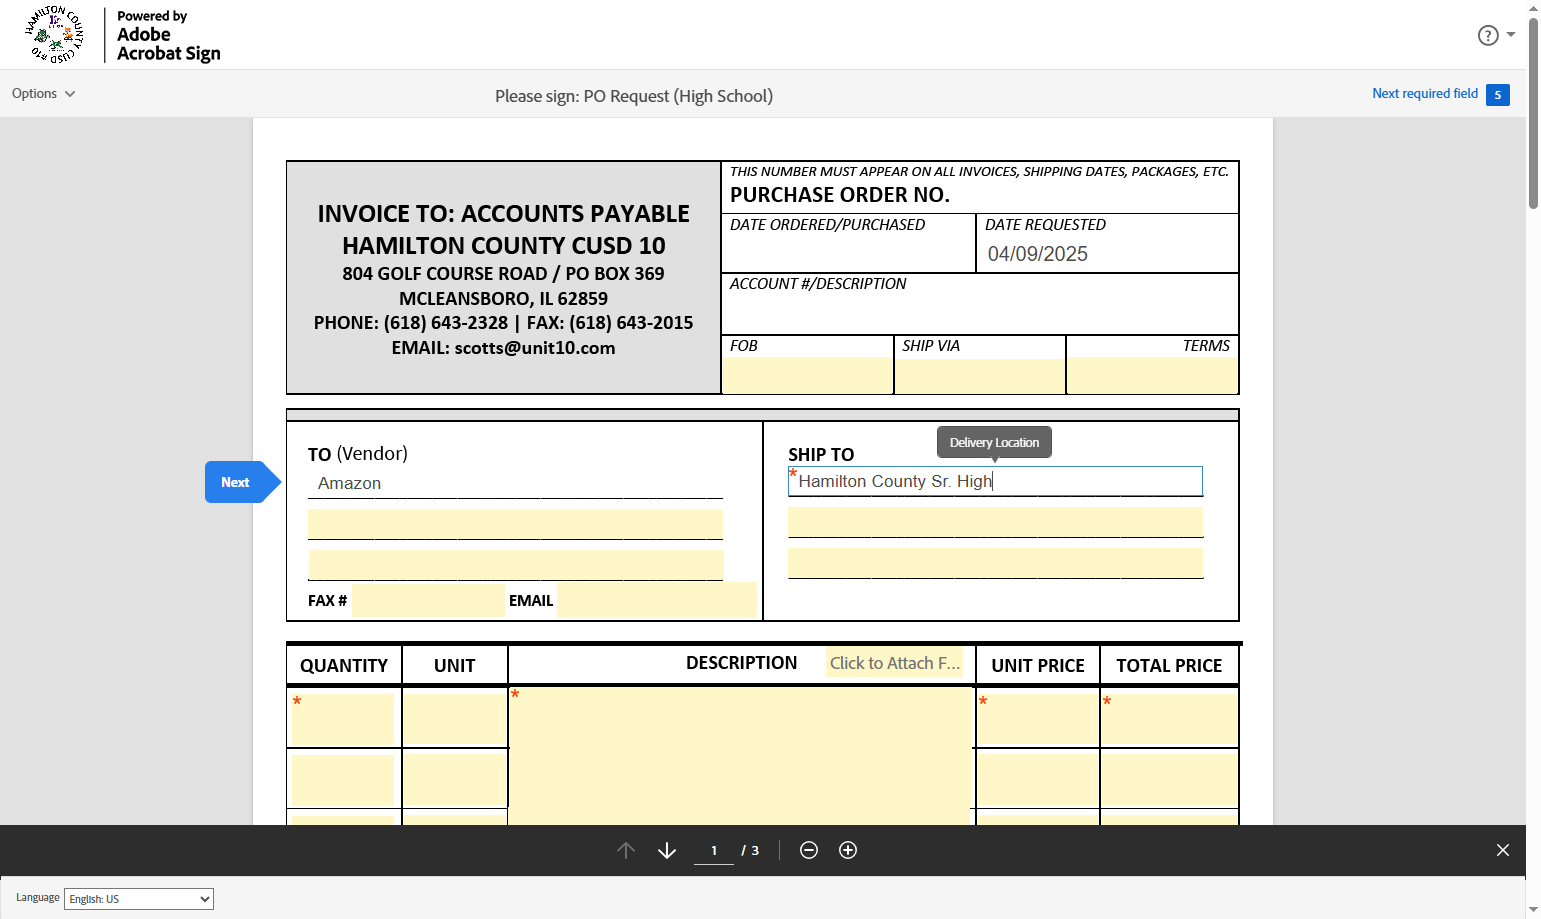The height and width of the screenshot is (919, 1541).
Task: Click the second Unit row field
Action: pyautogui.click(x=455, y=780)
